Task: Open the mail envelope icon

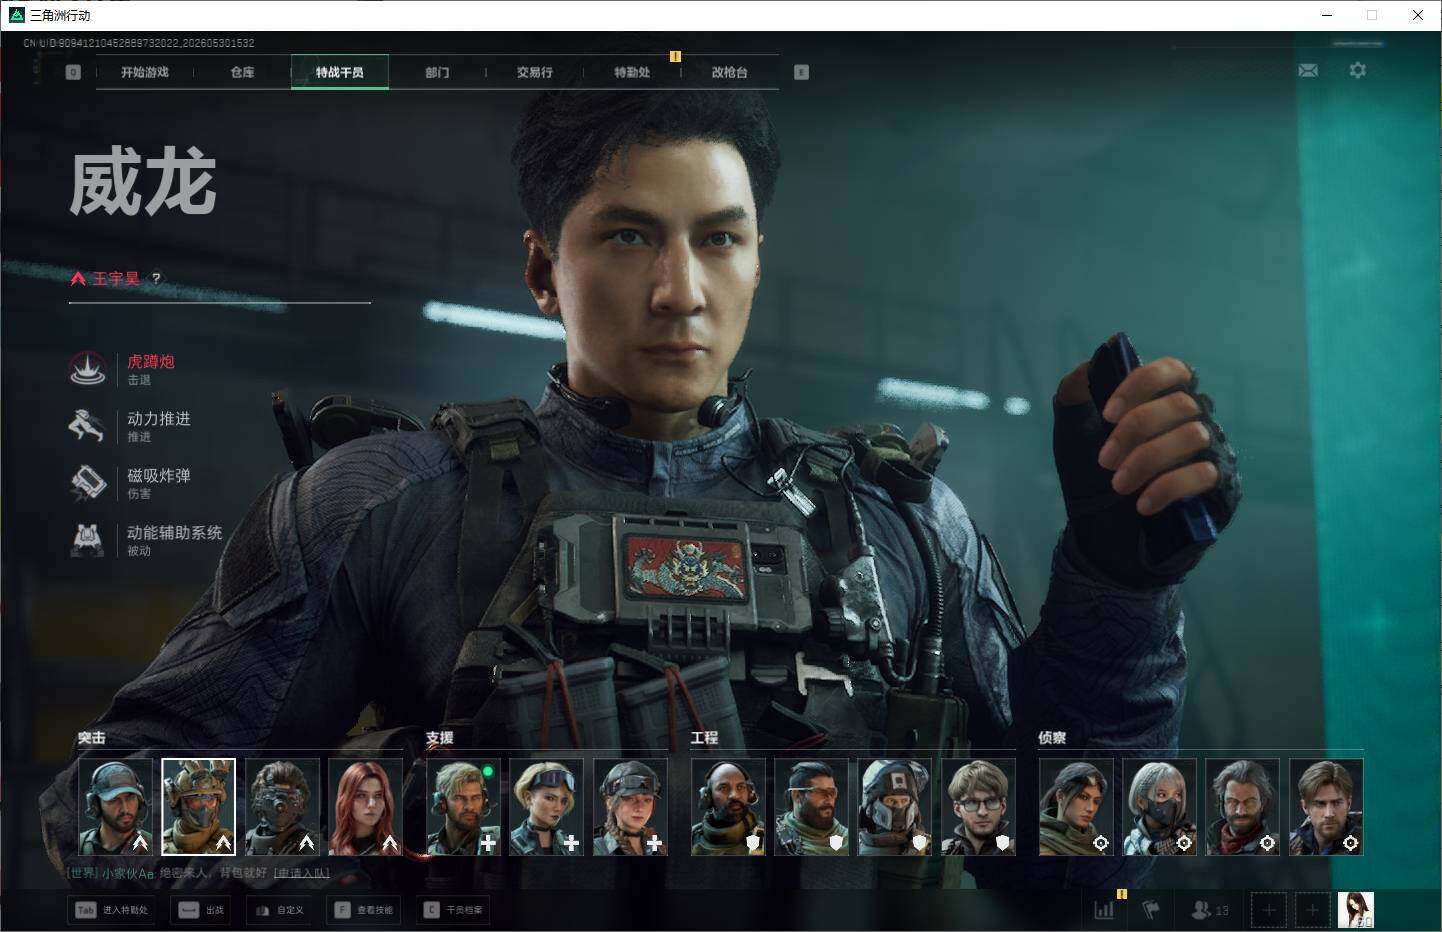Action: click(1308, 70)
